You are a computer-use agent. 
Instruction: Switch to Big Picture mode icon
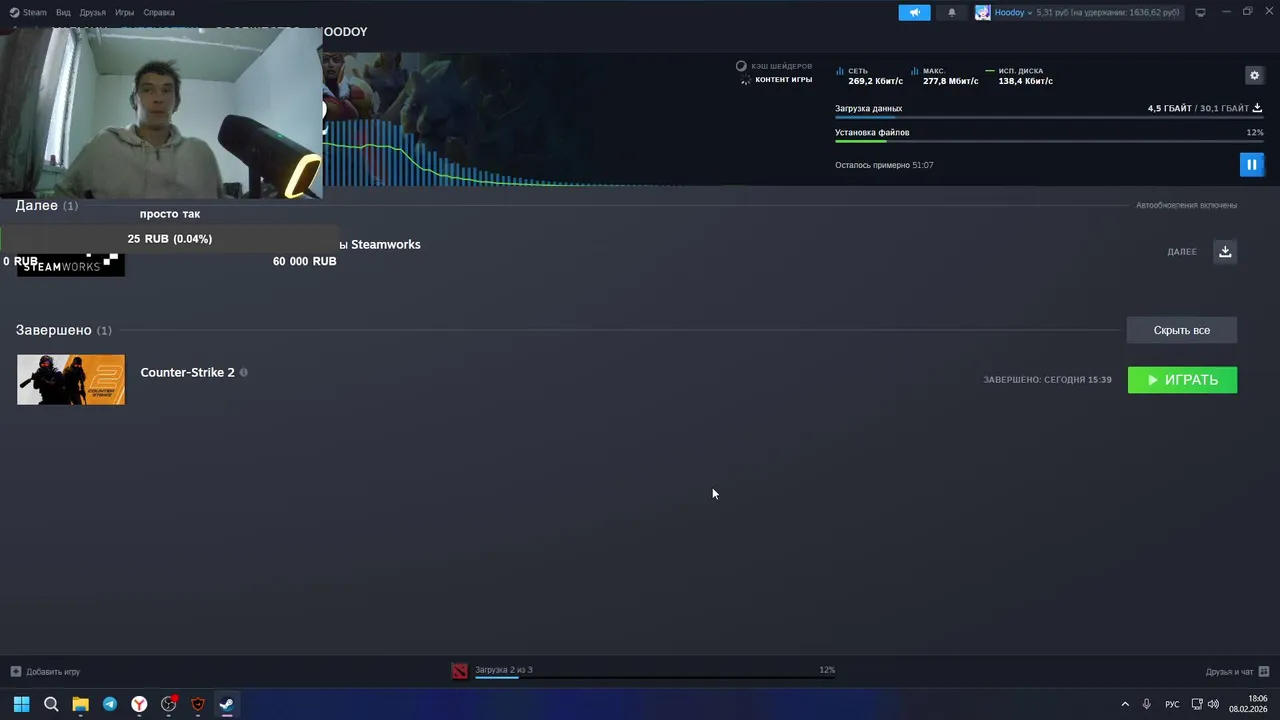pyautogui.click(x=1201, y=13)
